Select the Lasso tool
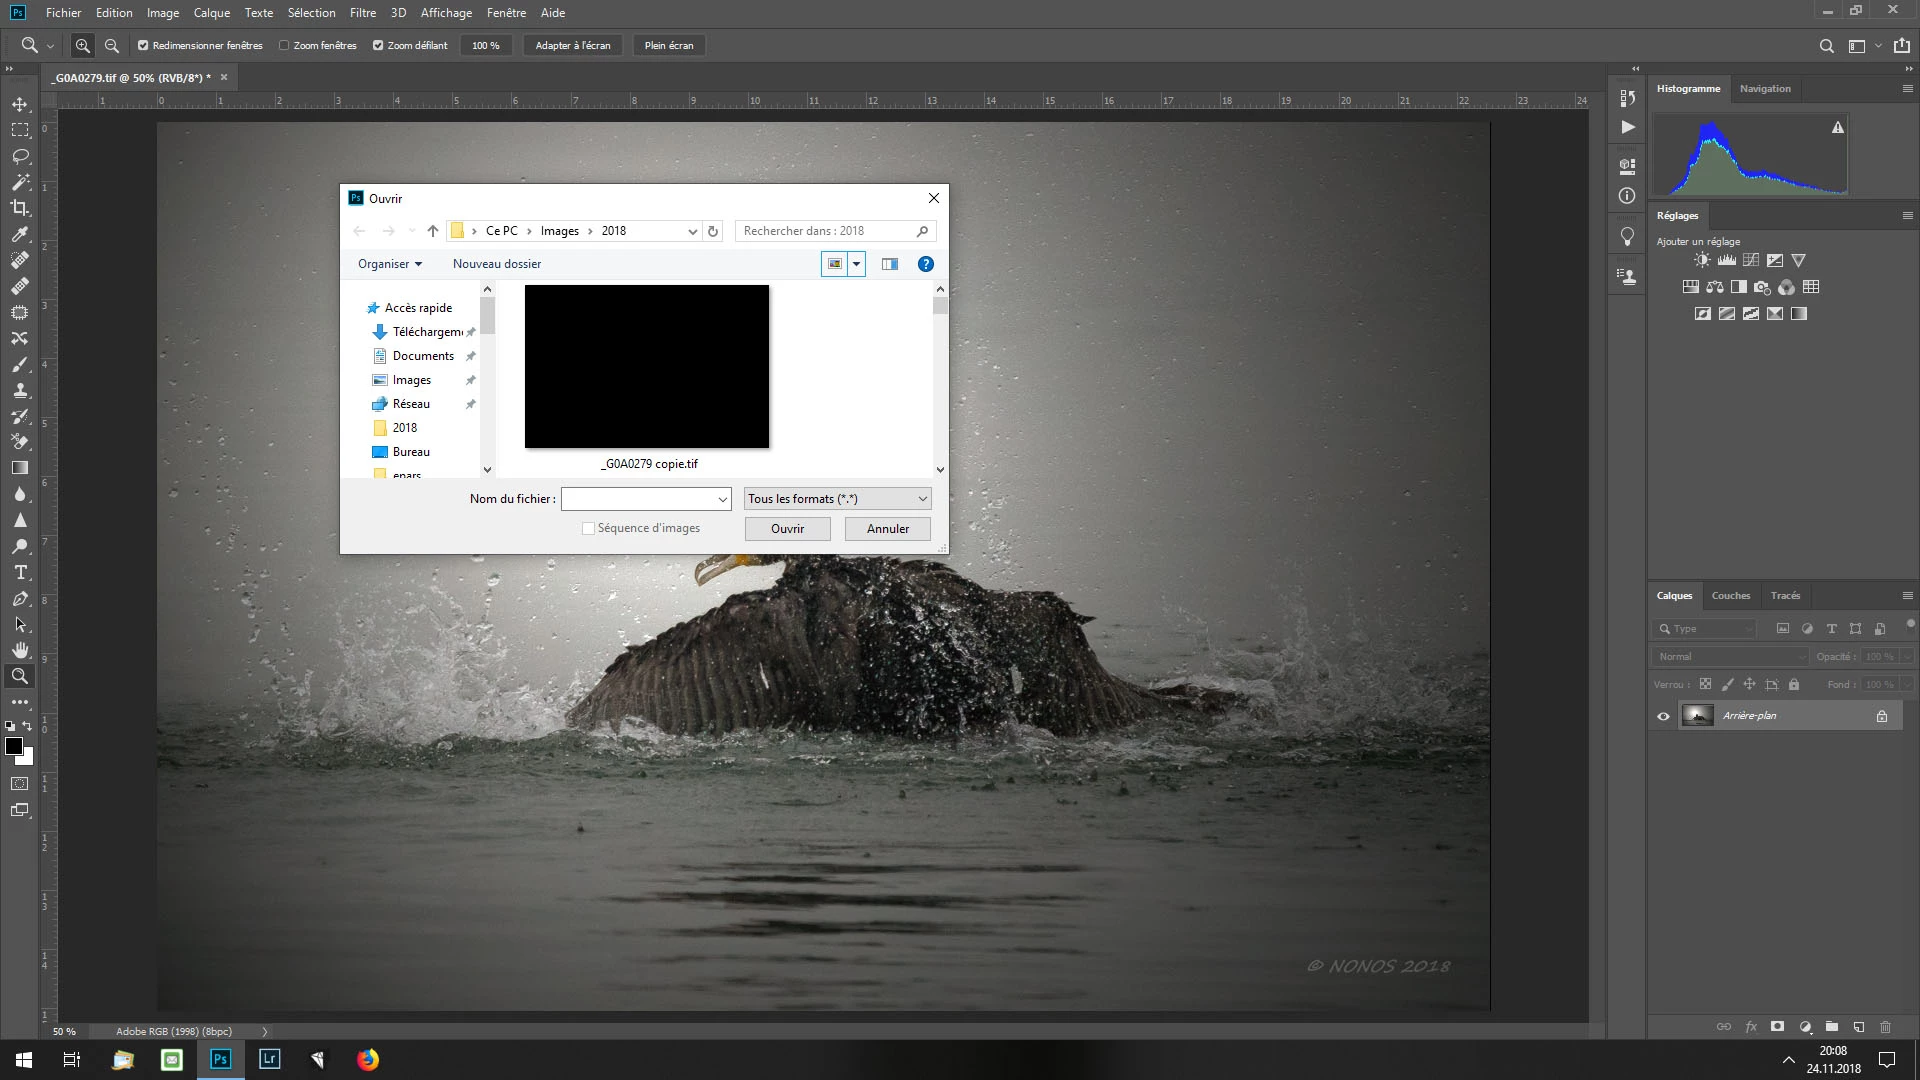 pos(20,157)
